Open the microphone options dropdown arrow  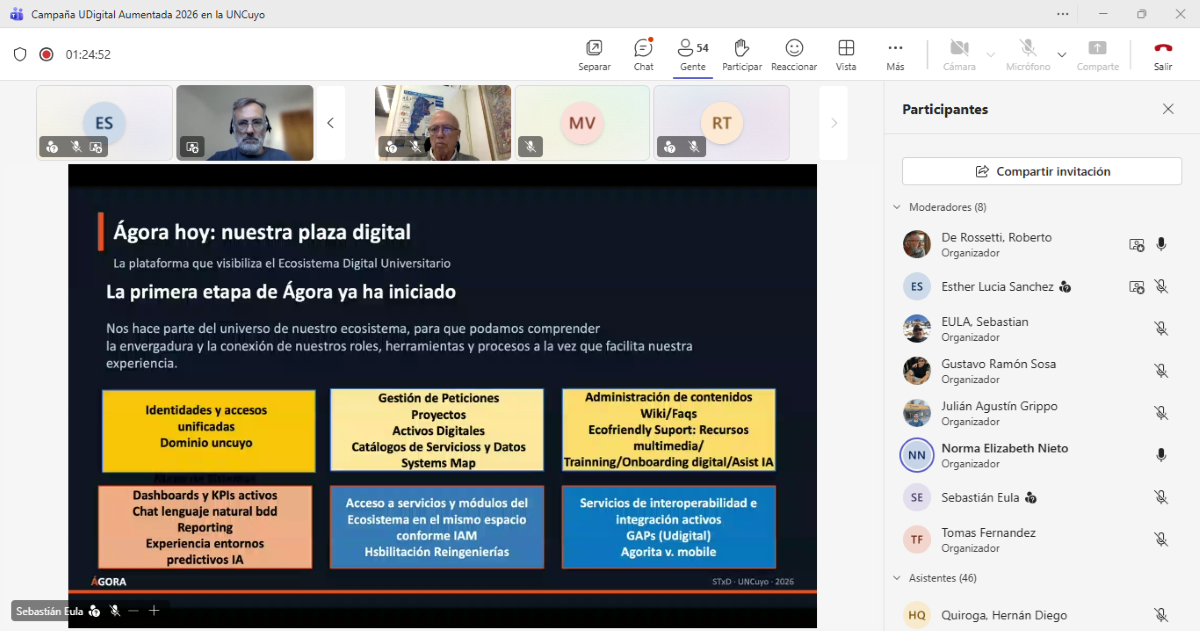1062,55
